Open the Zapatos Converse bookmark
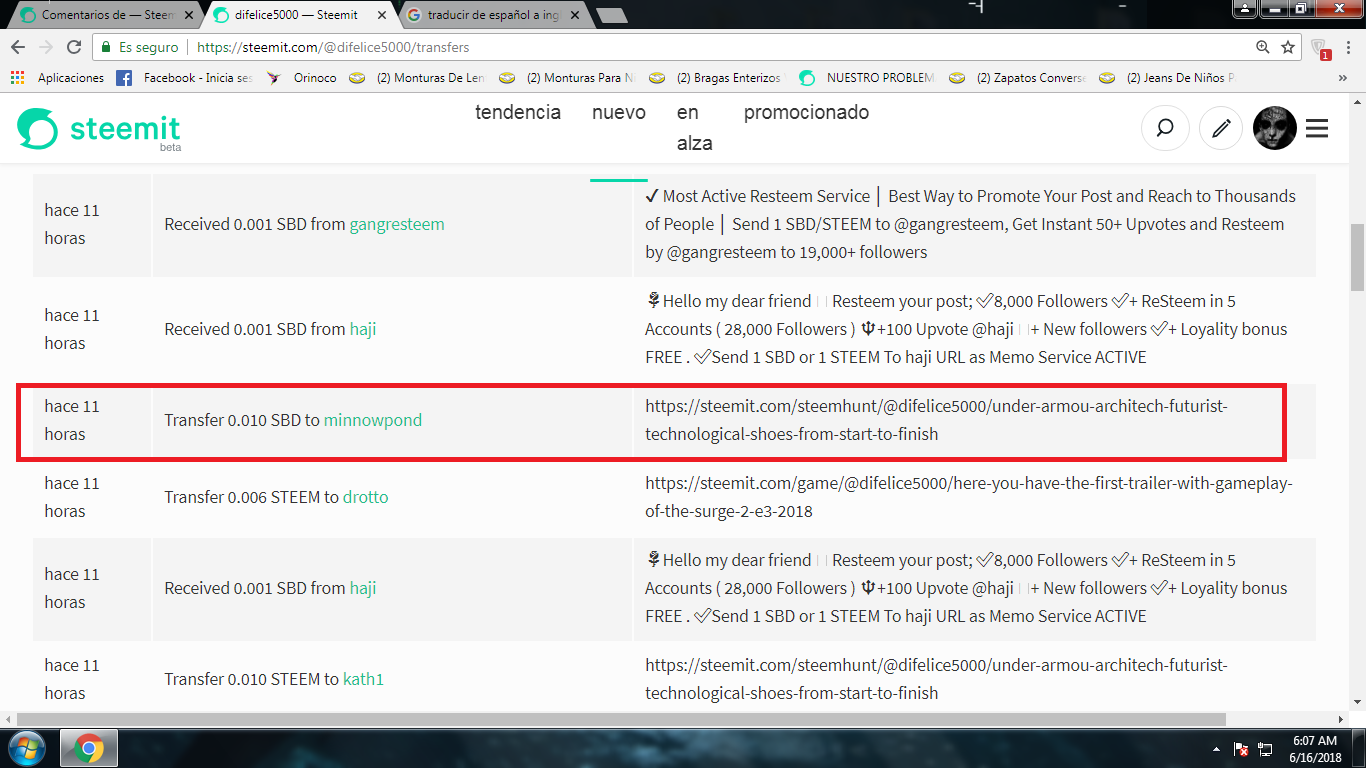Image resolution: width=1366 pixels, height=768 pixels. point(1017,77)
